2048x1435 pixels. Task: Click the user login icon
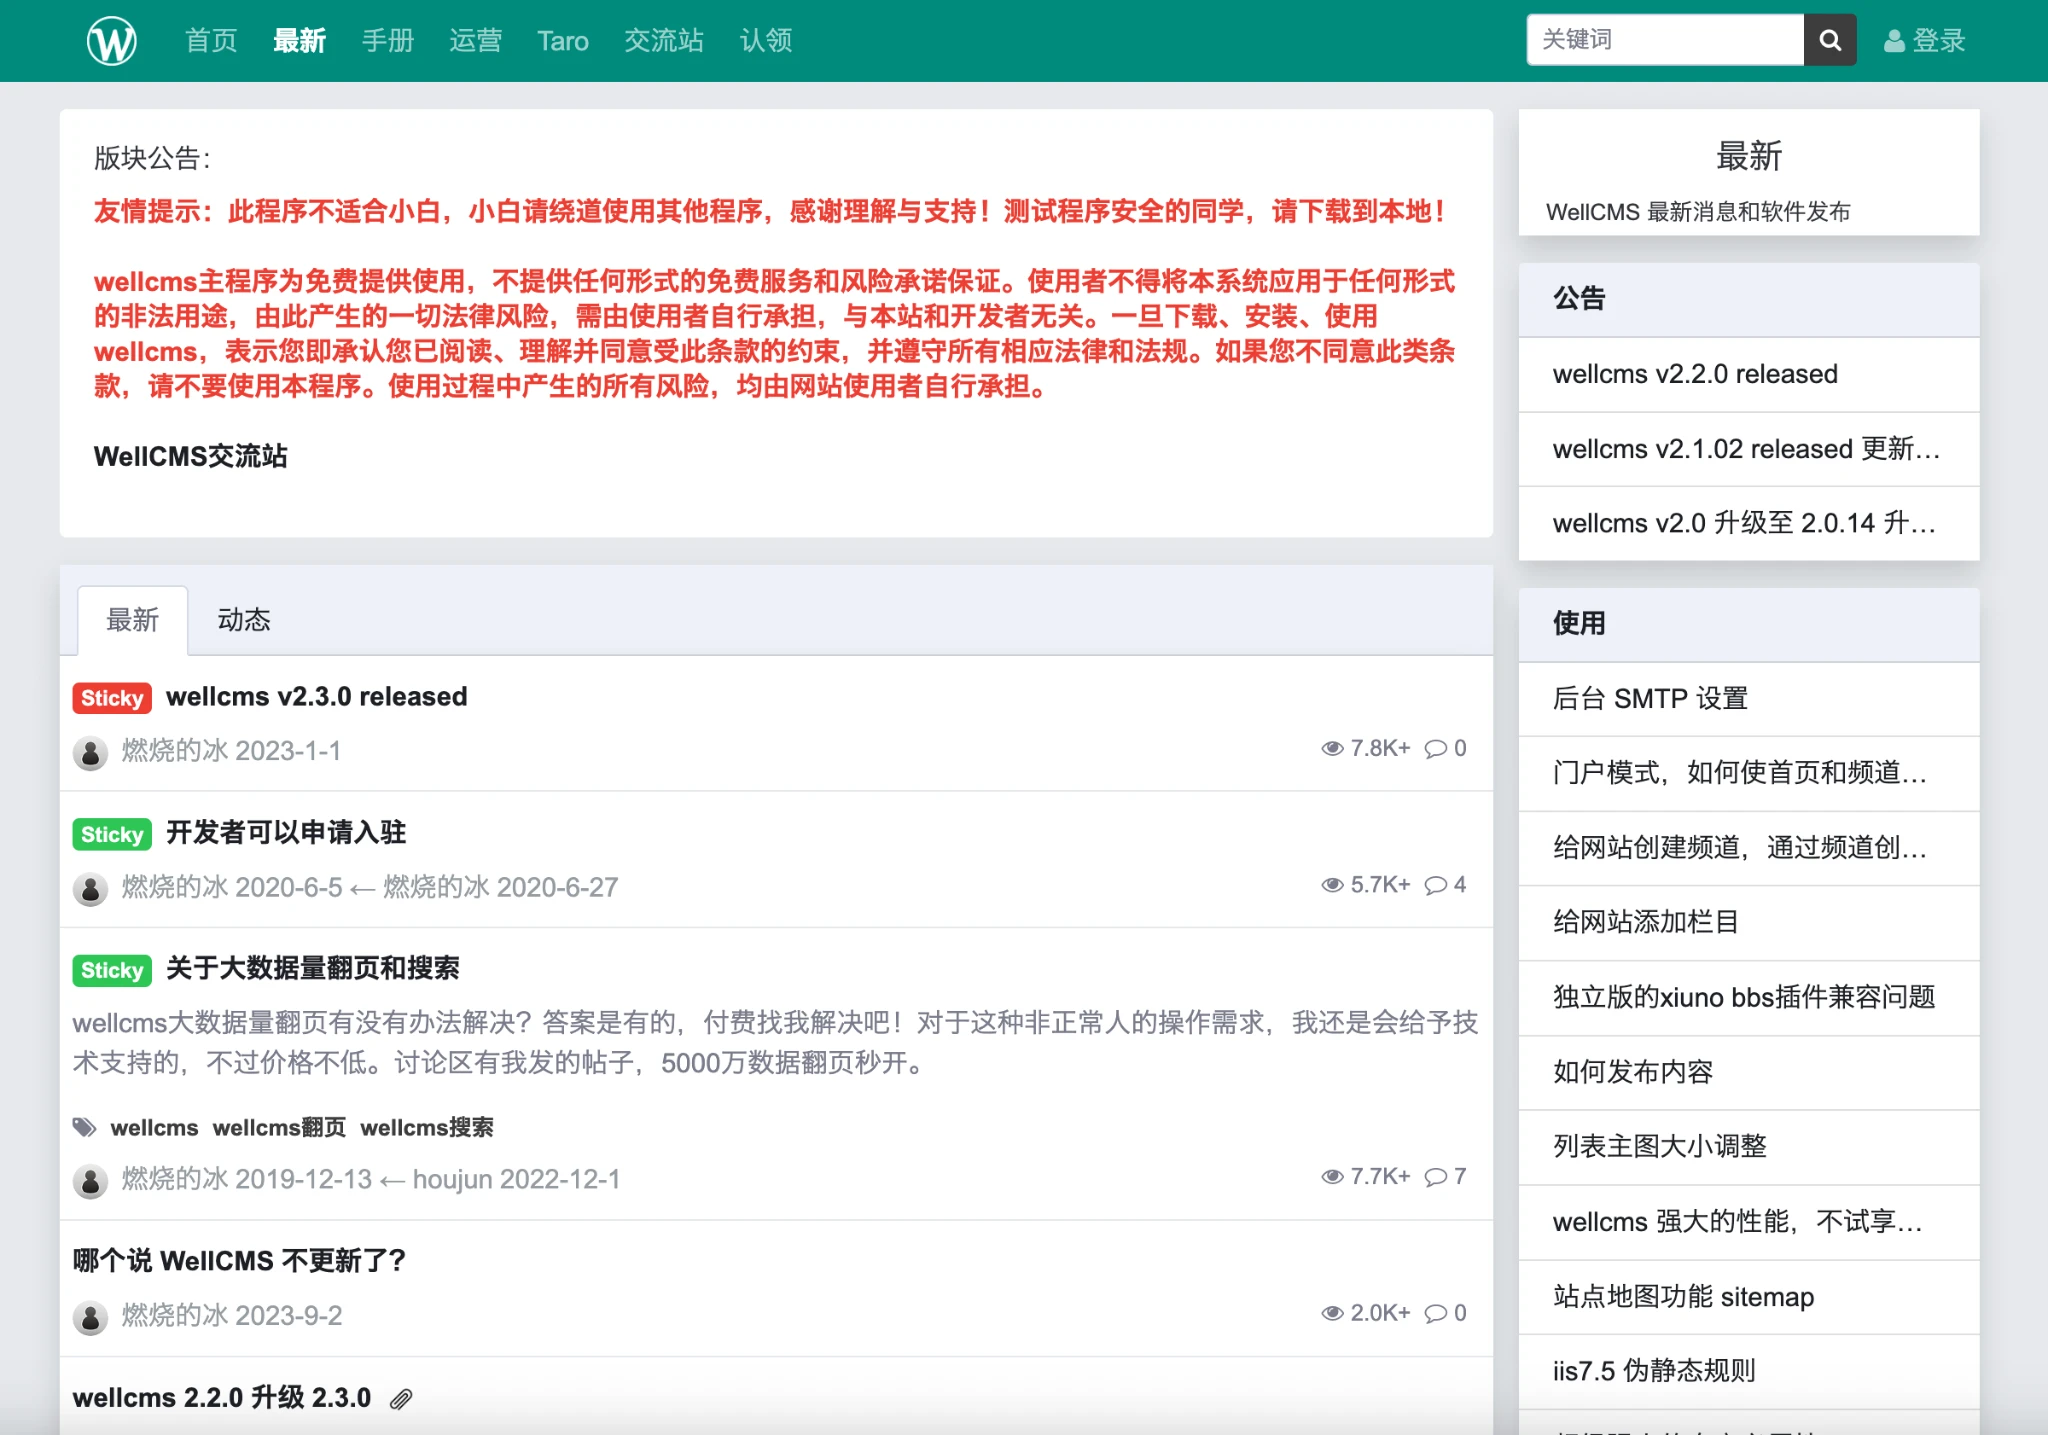pyautogui.click(x=1893, y=41)
